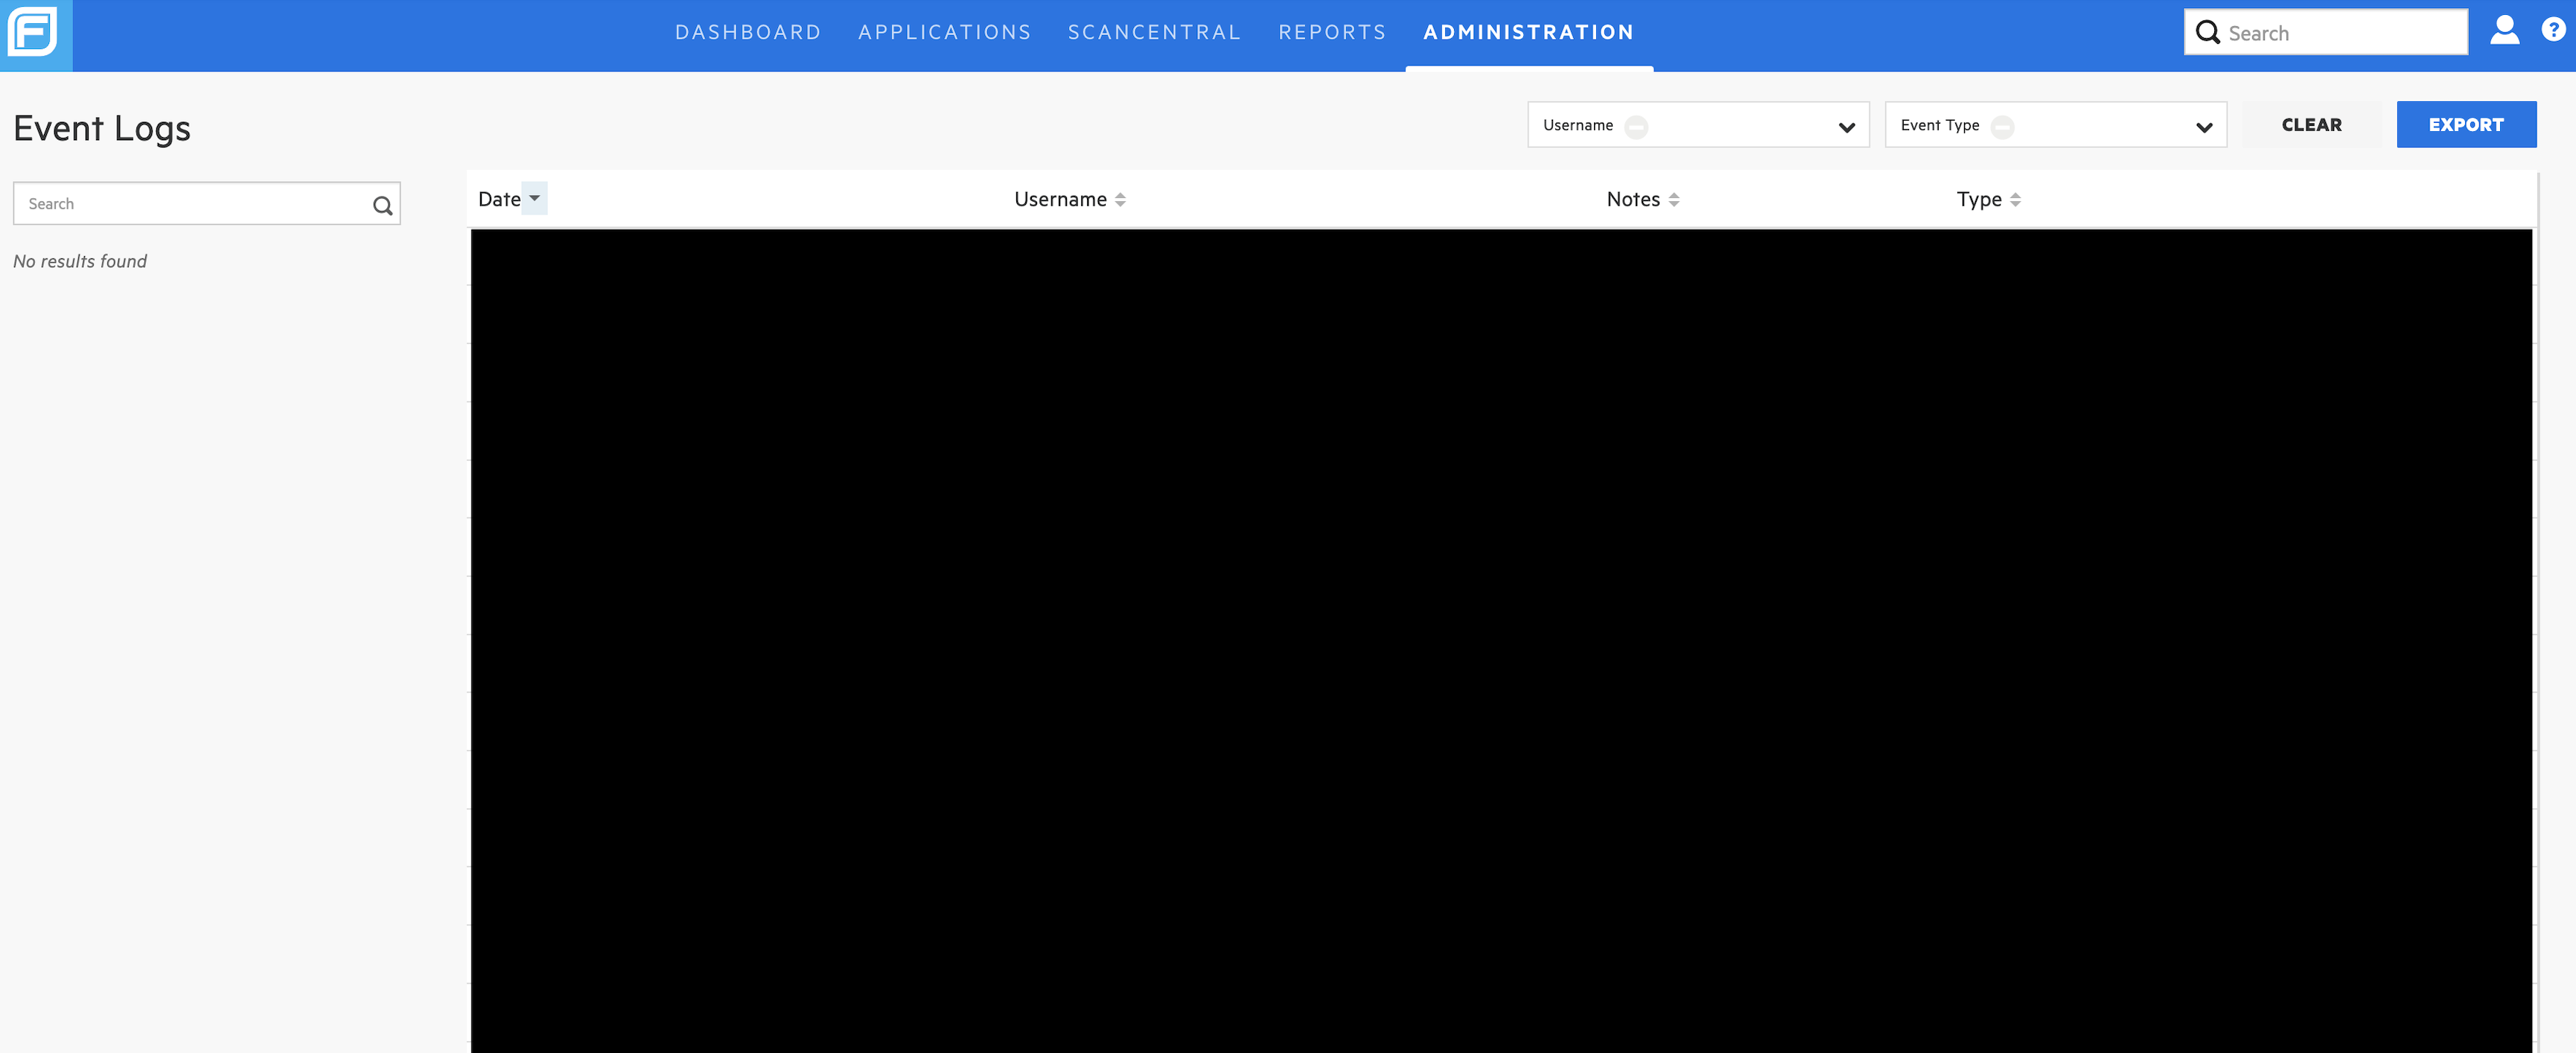Click the magnifier in the Event Logs search box

[x=382, y=205]
